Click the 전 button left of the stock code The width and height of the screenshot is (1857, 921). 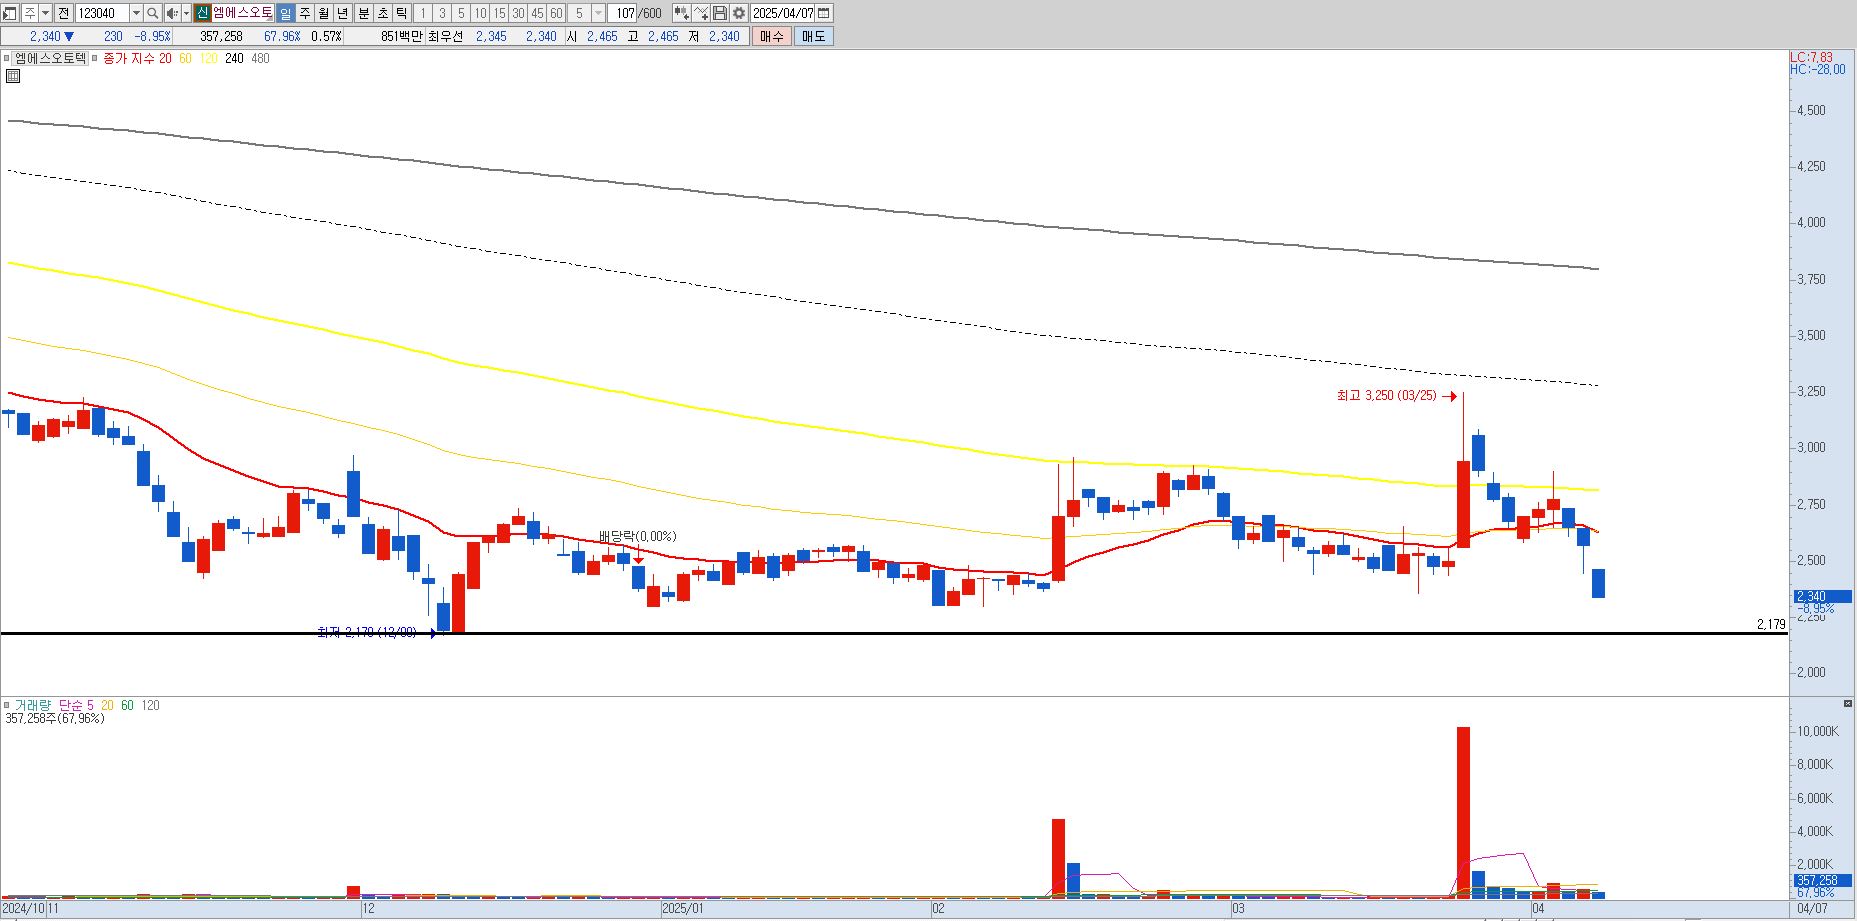tap(64, 13)
